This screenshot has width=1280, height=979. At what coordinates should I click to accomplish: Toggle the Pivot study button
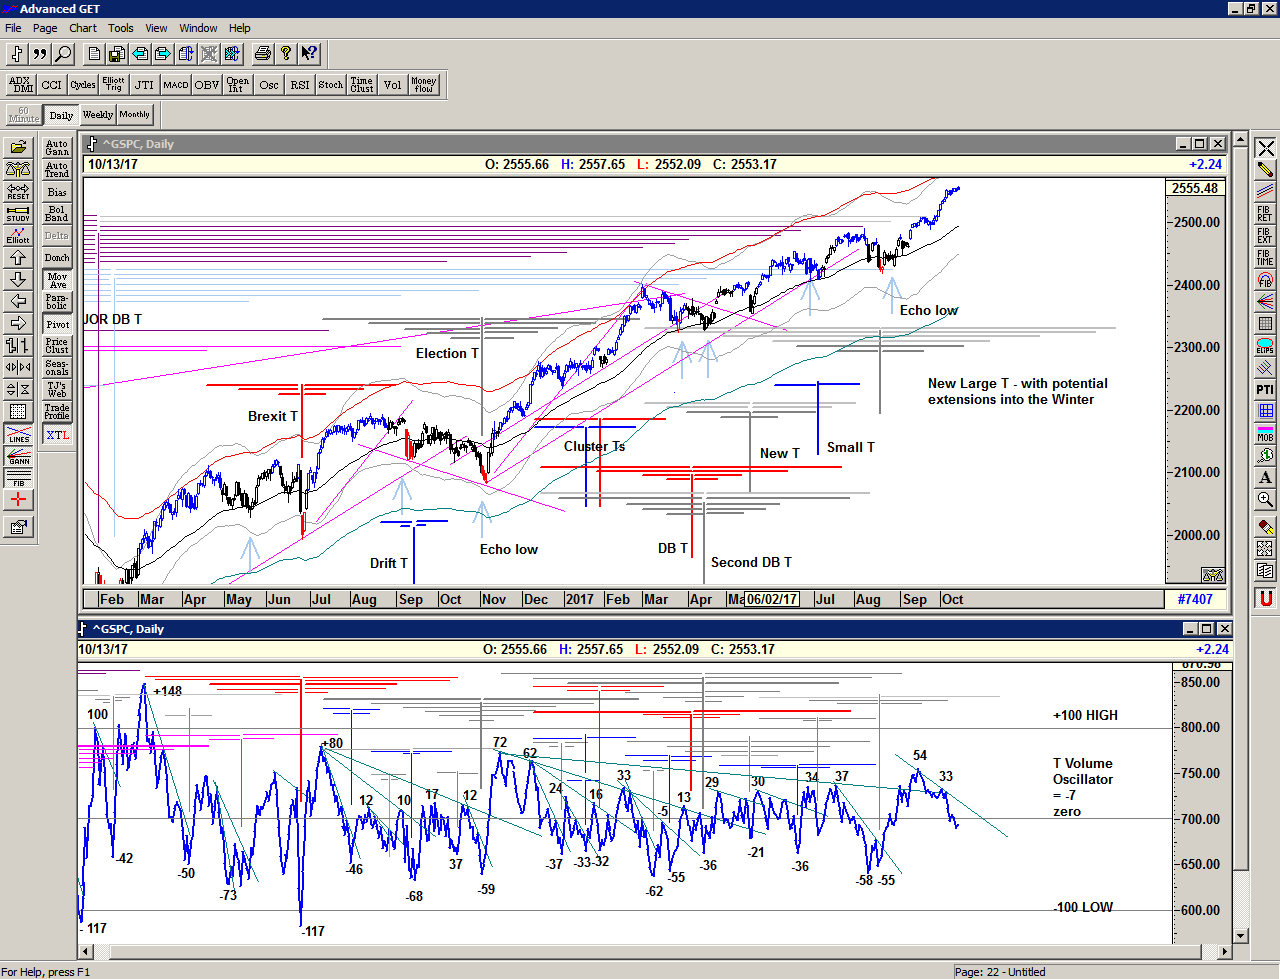click(x=57, y=324)
